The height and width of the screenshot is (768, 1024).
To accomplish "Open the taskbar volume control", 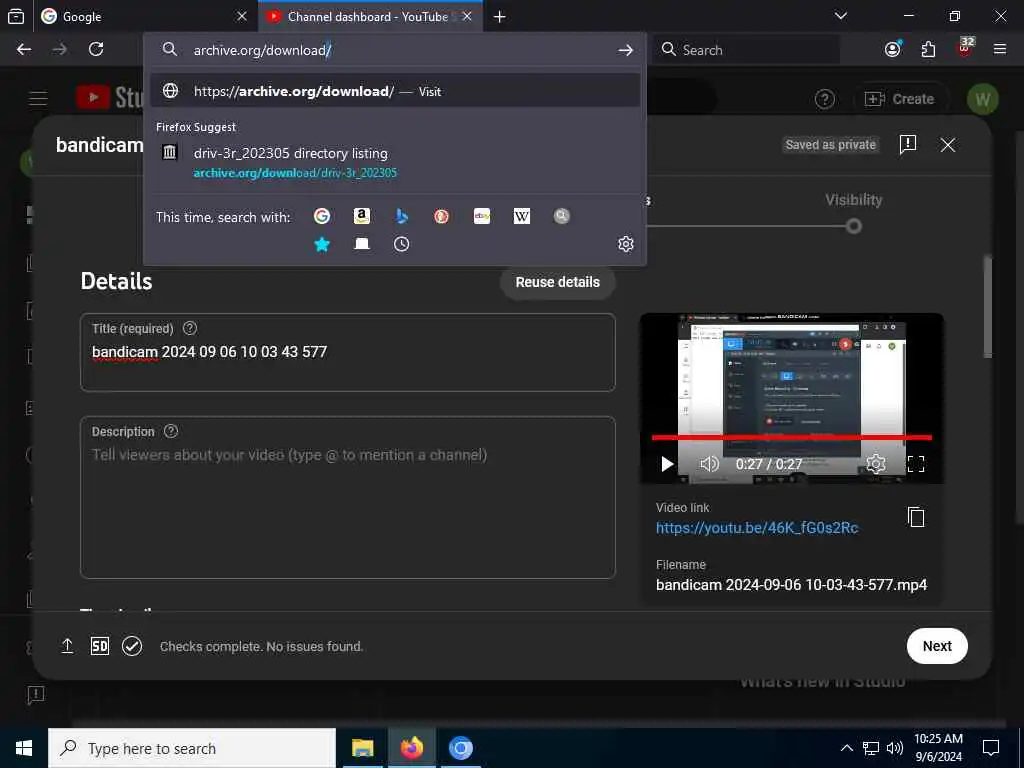I will [895, 748].
